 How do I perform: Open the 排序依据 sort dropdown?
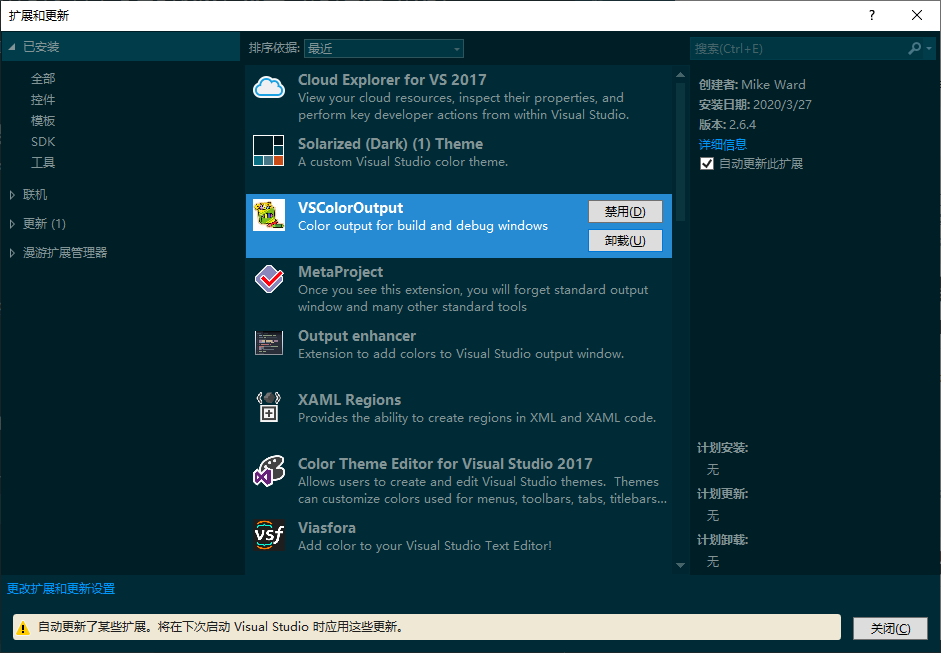[x=383, y=49]
